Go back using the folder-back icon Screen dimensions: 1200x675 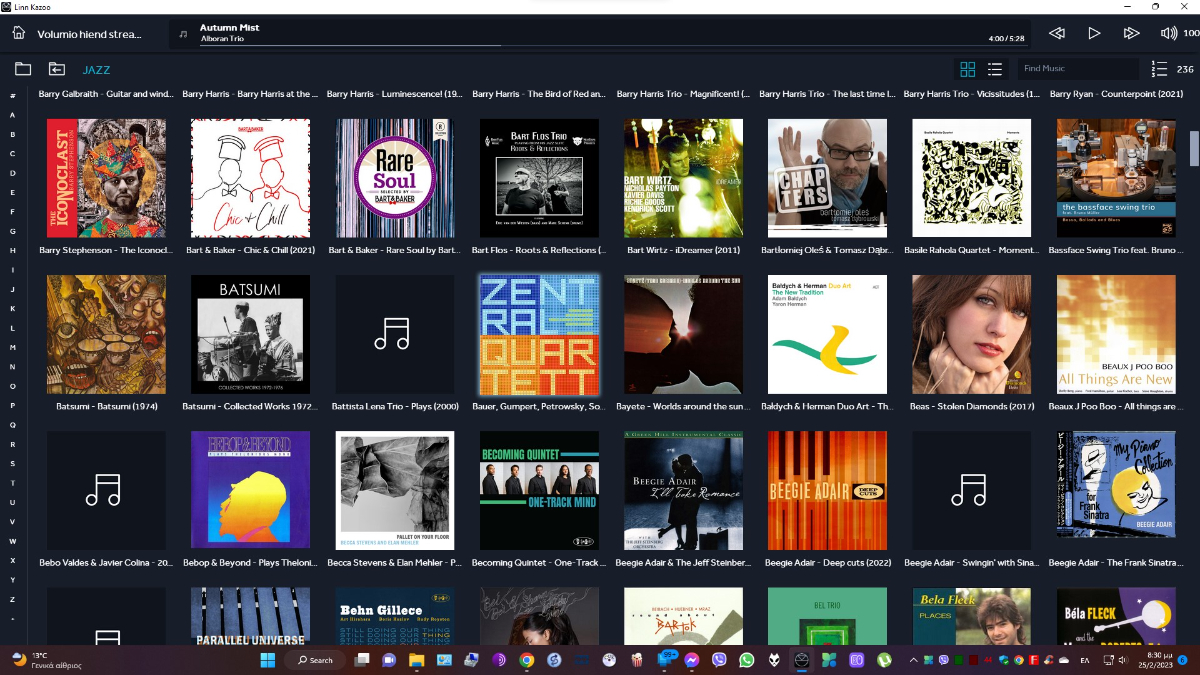coord(57,69)
